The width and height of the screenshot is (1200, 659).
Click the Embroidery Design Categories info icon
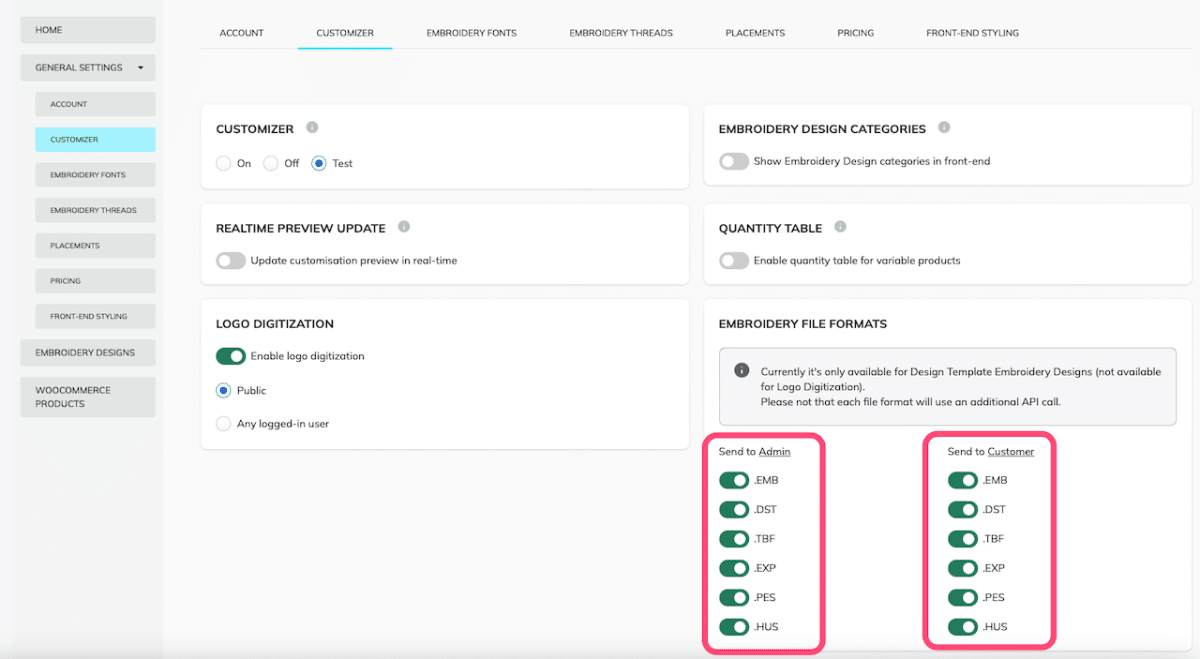pyautogui.click(x=944, y=128)
